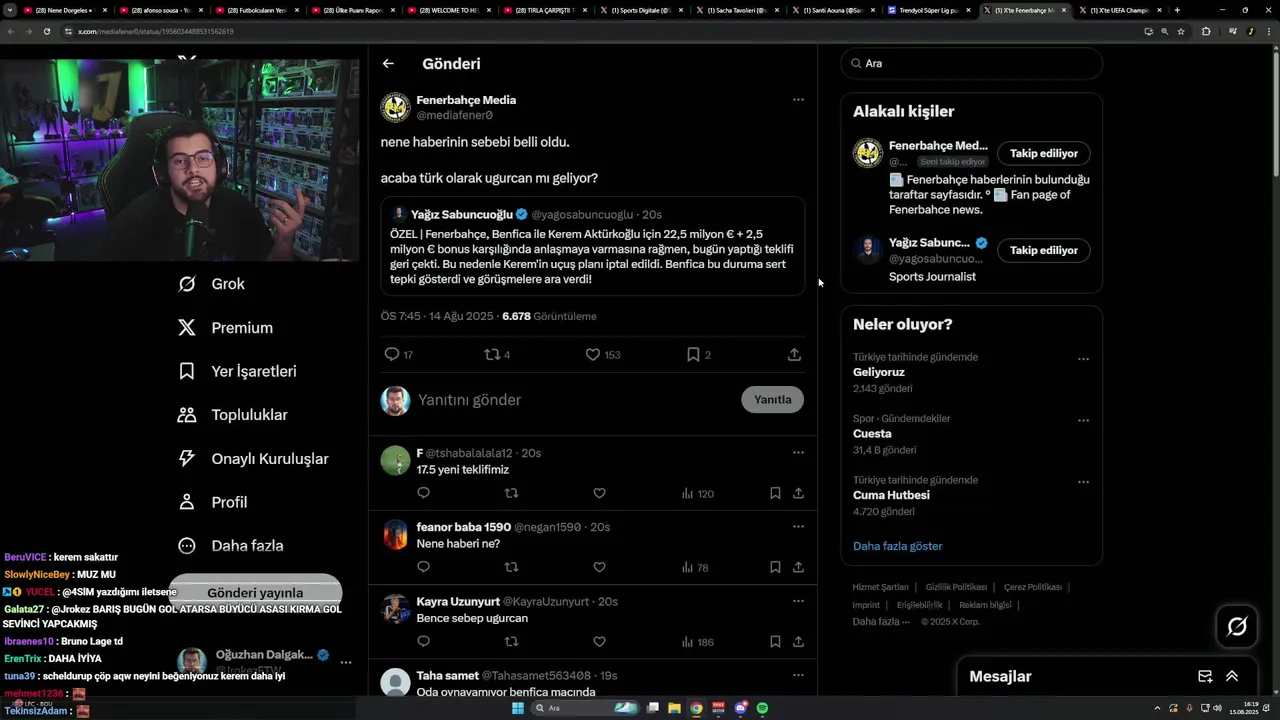Like 'Bence sebep ugurcan' comment
The width and height of the screenshot is (1280, 720).
tap(599, 642)
